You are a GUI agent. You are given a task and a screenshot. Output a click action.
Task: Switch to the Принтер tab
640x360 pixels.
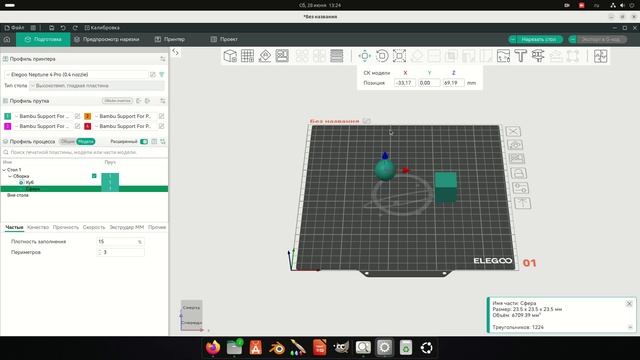coord(170,39)
